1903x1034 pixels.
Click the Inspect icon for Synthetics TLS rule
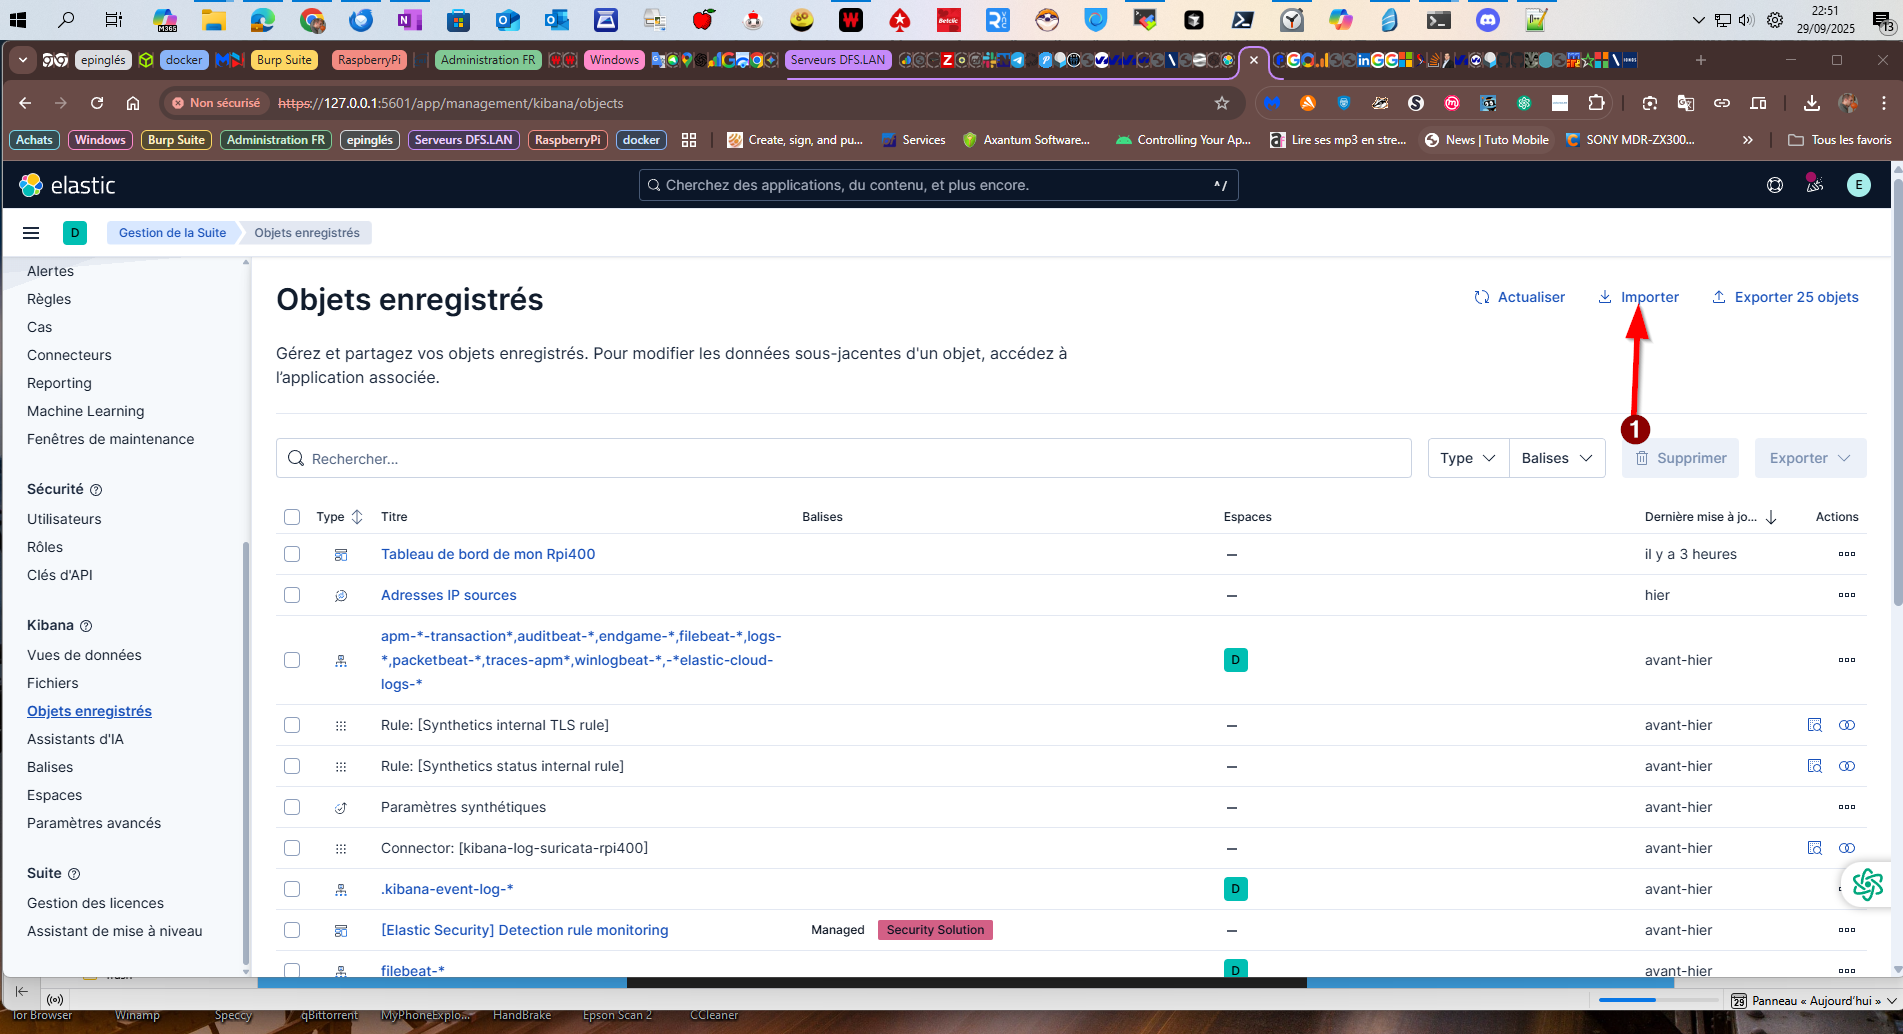click(1814, 725)
